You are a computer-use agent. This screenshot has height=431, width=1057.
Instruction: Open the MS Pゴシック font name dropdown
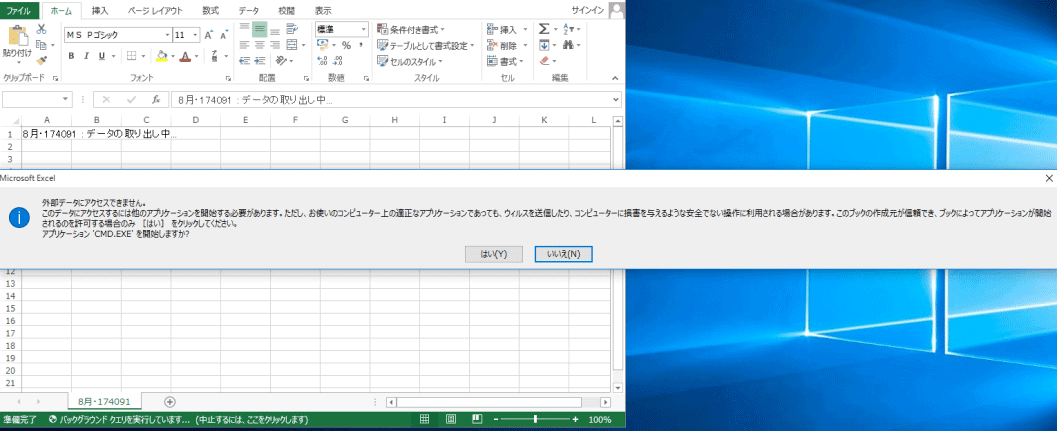coord(166,34)
